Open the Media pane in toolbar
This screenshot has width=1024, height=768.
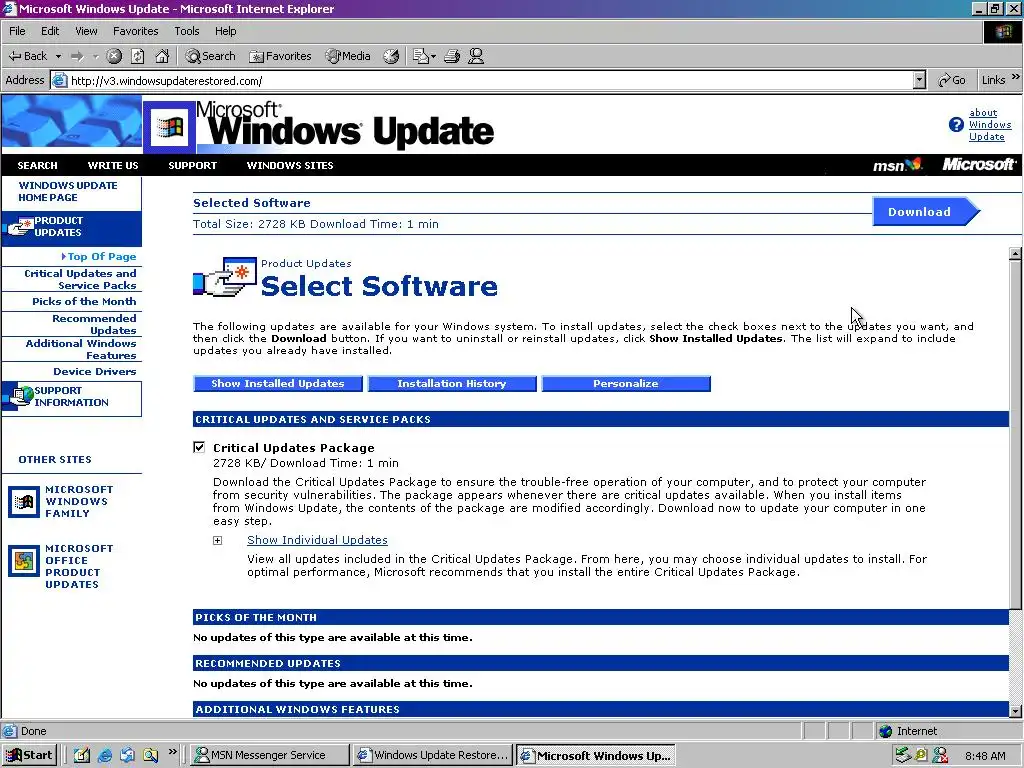[348, 56]
